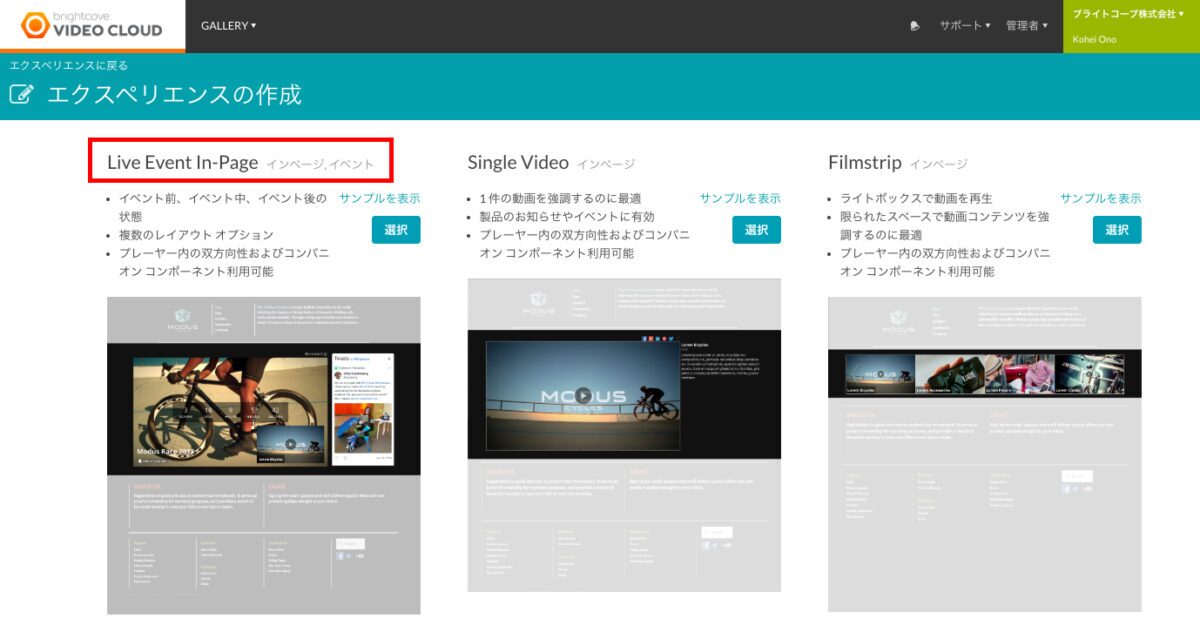This screenshot has height=625, width=1200.
Task: Open サンプルを表示 for Live Event In-Page
Action: [x=379, y=199]
